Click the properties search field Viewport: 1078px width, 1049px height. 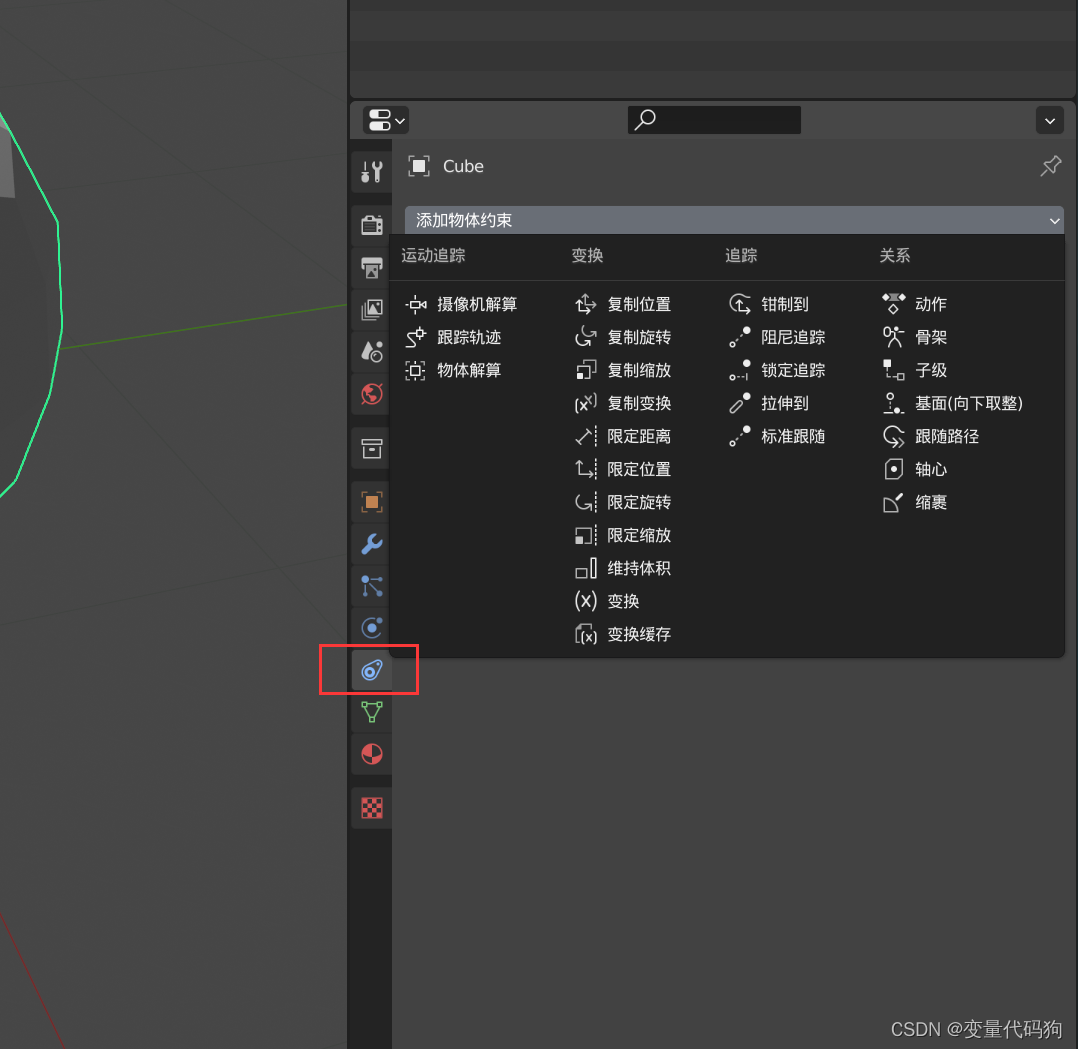(x=714, y=120)
